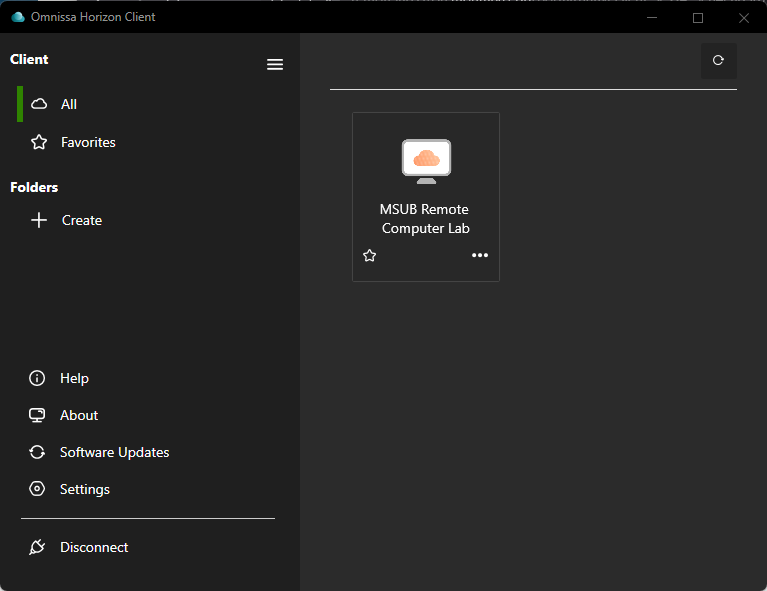767x591 pixels.
Task: Maximize the Horizon Client window
Action: point(698,17)
